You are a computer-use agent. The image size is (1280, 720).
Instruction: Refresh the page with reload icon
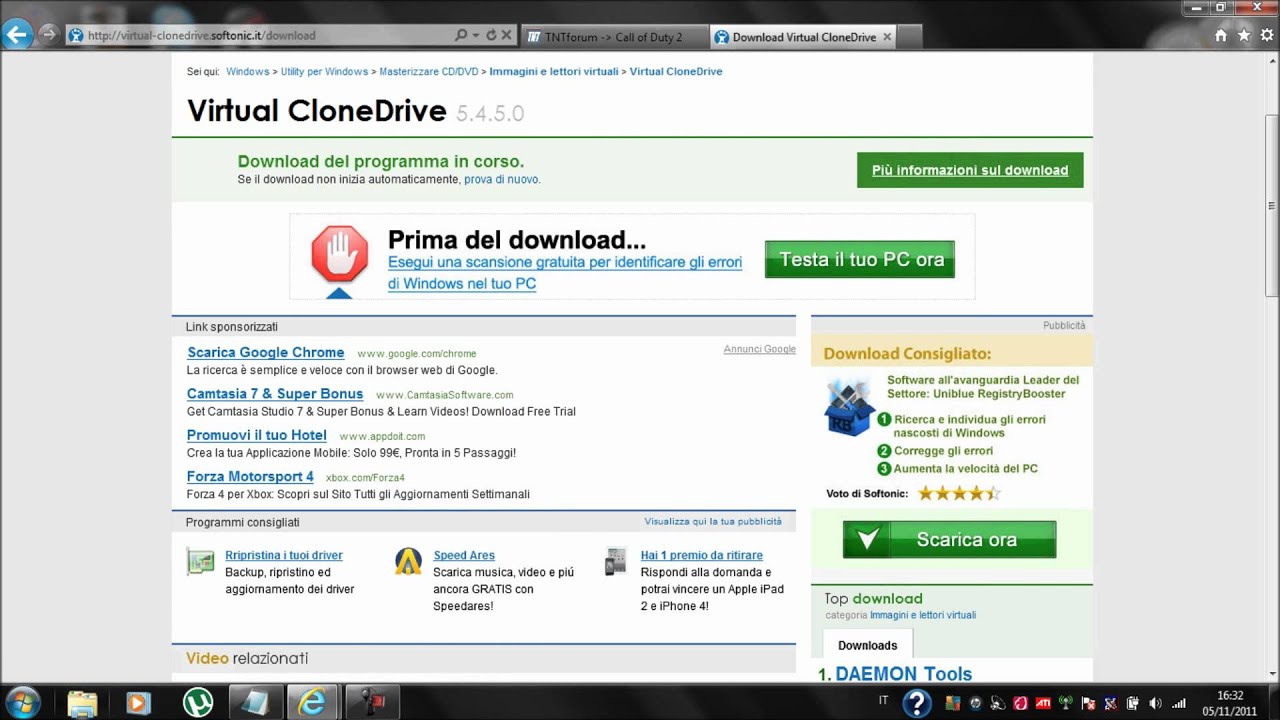coord(491,35)
